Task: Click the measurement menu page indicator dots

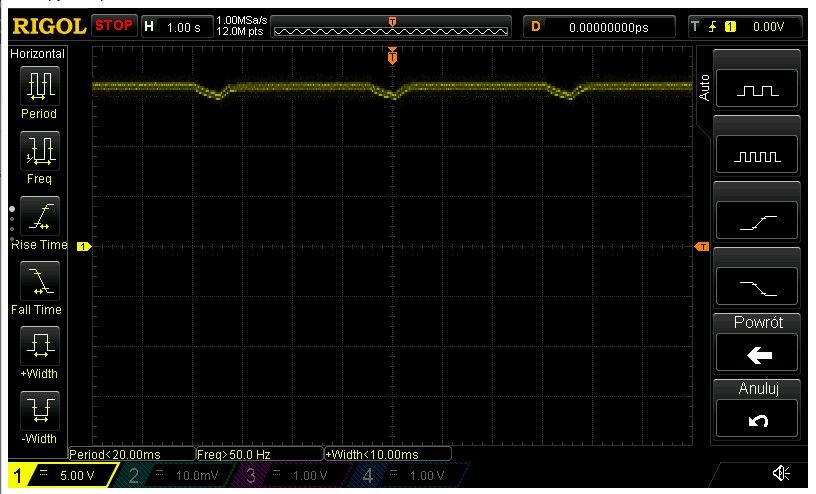Action: tap(12, 224)
